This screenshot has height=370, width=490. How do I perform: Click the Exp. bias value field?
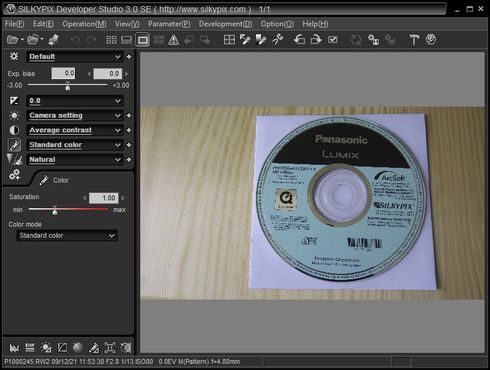[63, 73]
